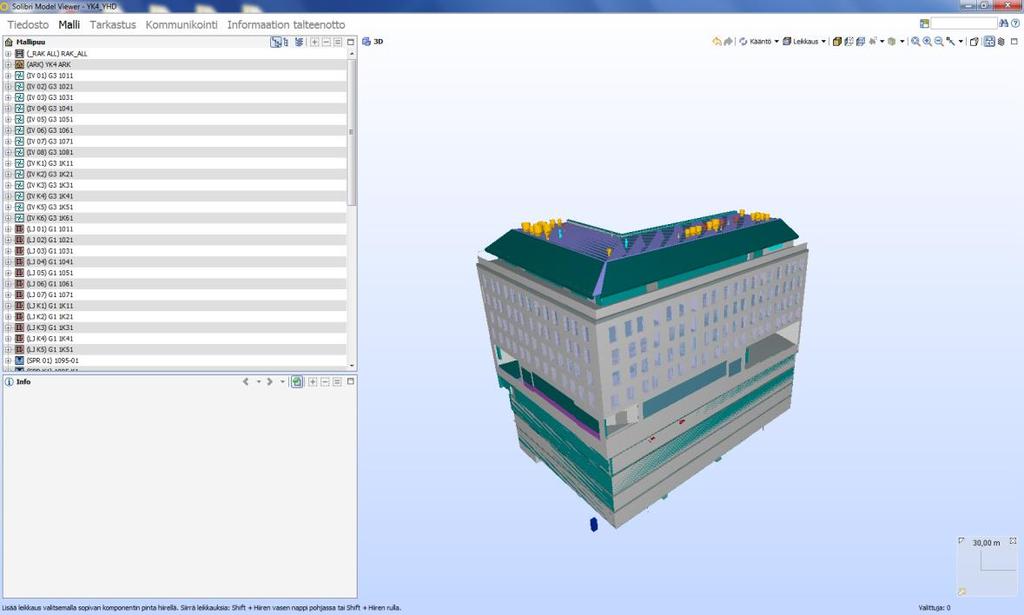Toggle the green Info sync icon
Screen dimensions: 1024x615
(297, 381)
